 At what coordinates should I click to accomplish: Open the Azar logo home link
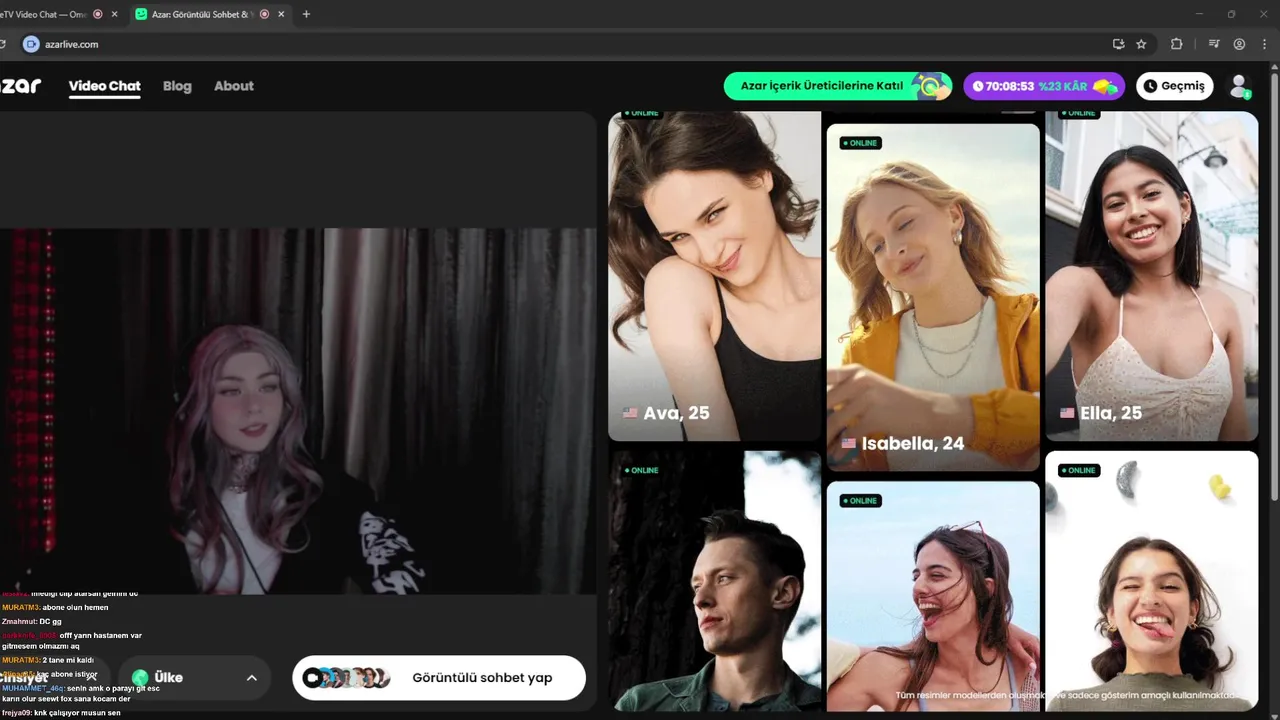click(x=20, y=86)
